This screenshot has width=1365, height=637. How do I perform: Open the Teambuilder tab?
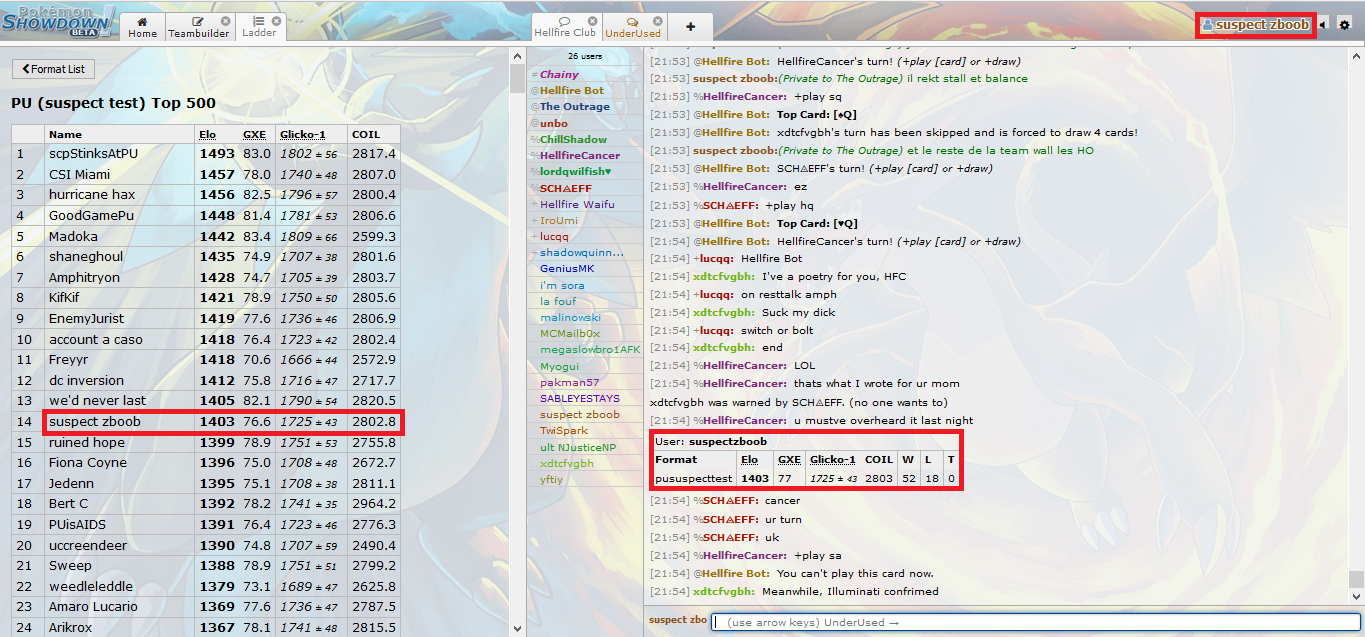pos(198,27)
